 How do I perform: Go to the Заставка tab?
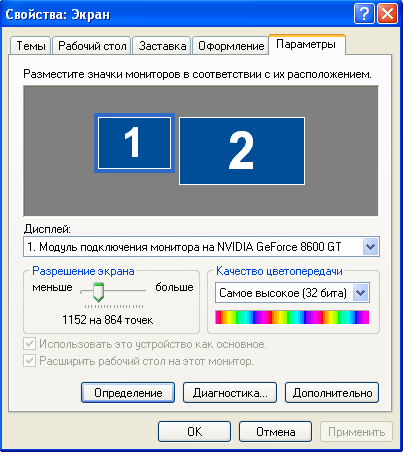162,46
